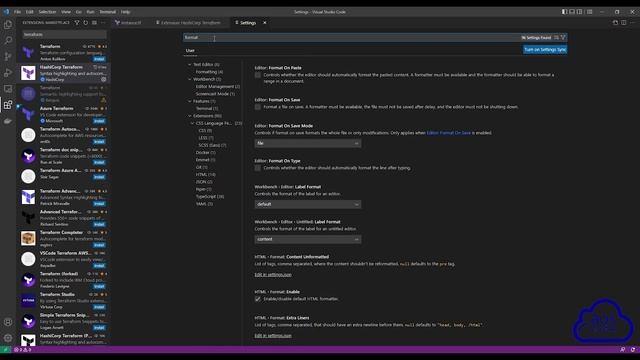Install Terraform Studio extension
This screenshot has width=640, height=360.
click(99, 307)
